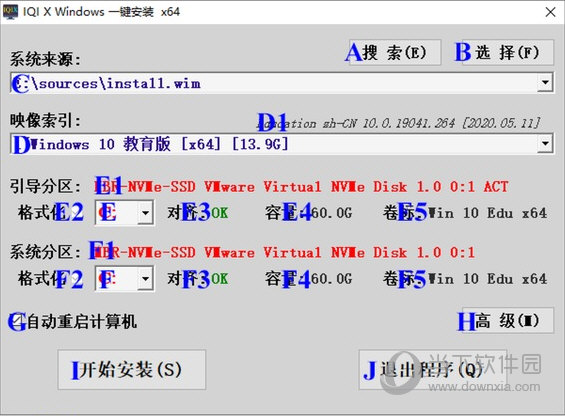Click 系统分区 volume label Win 10 Edu x64
The image size is (565, 416).
pyautogui.click(x=488, y=279)
